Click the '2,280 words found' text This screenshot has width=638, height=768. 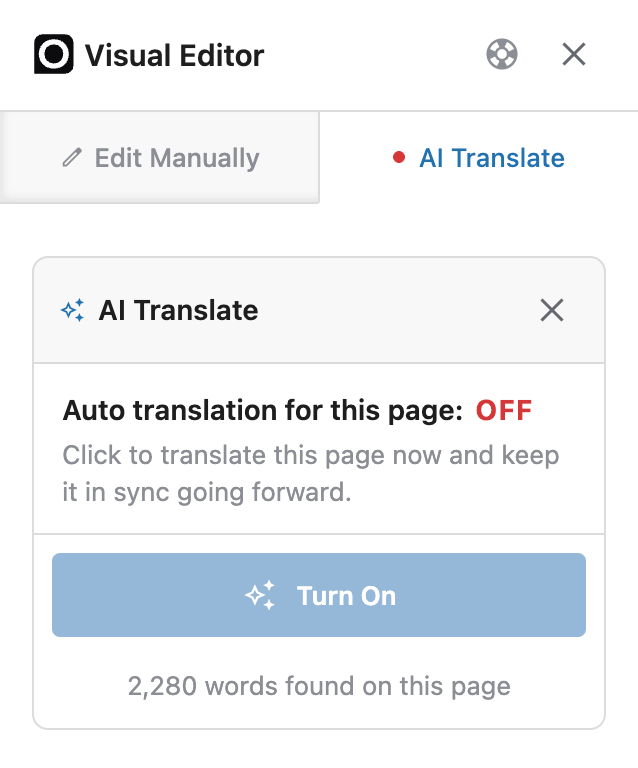(x=319, y=686)
